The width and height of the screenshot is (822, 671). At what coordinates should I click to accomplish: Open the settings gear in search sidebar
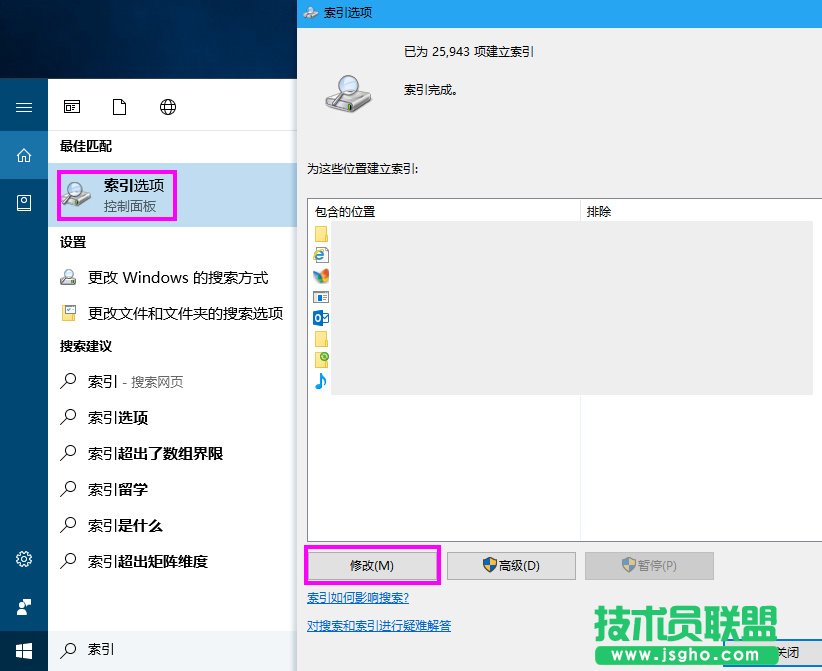click(x=23, y=560)
